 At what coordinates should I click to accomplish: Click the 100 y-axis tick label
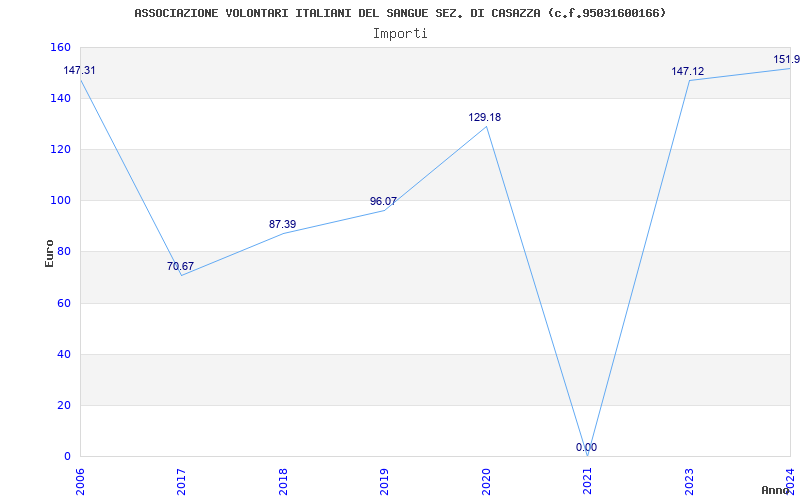60,201
